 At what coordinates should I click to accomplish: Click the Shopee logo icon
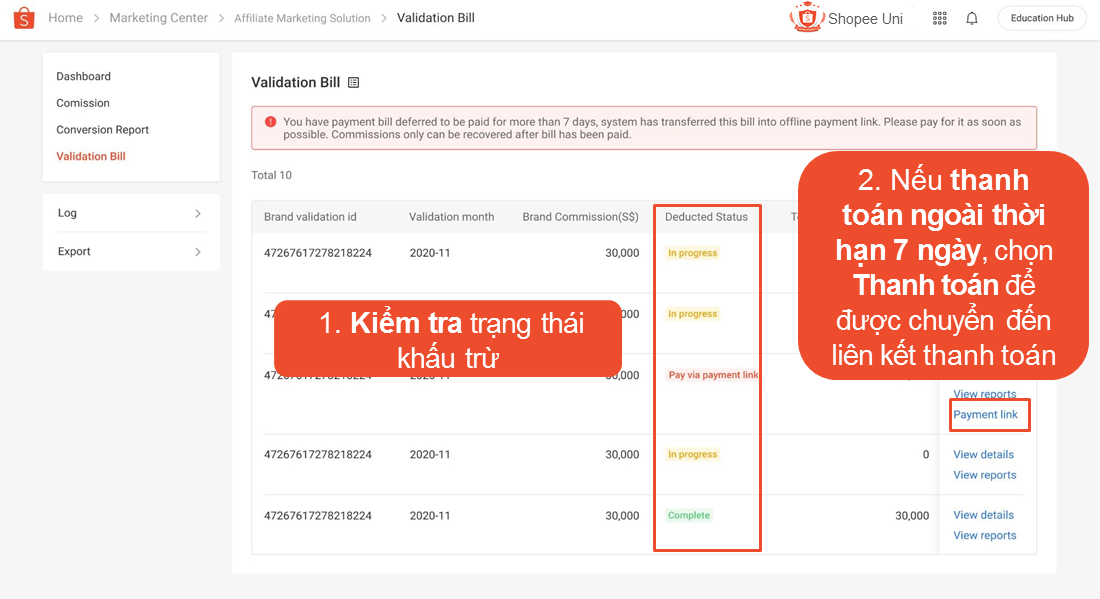click(24, 18)
